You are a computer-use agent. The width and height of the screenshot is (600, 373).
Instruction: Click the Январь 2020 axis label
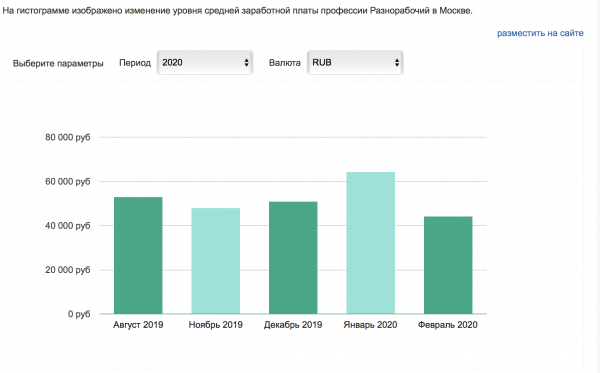coord(370,325)
